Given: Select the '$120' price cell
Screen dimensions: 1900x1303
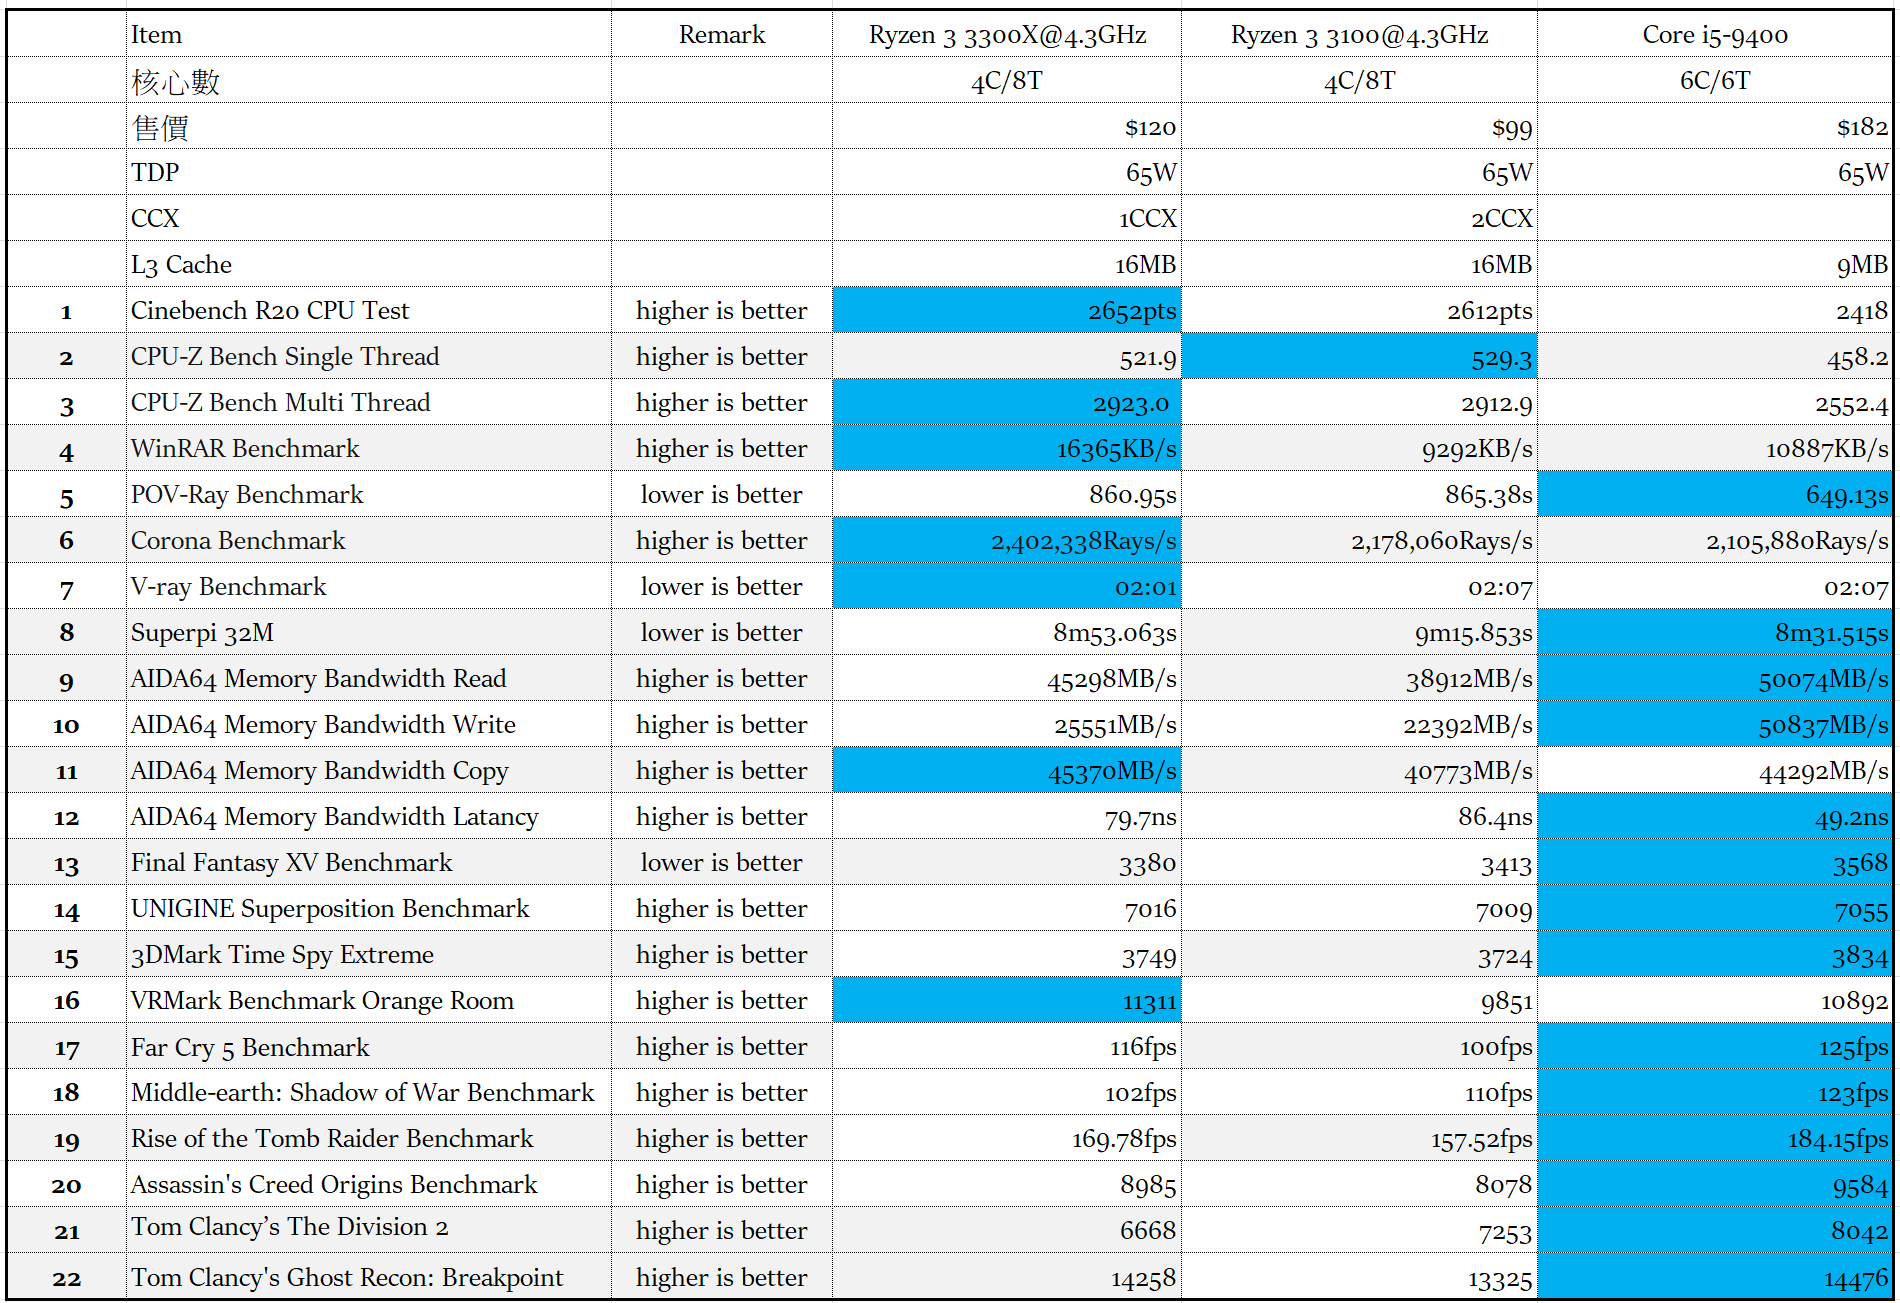Looking at the screenshot, I should (x=1007, y=126).
